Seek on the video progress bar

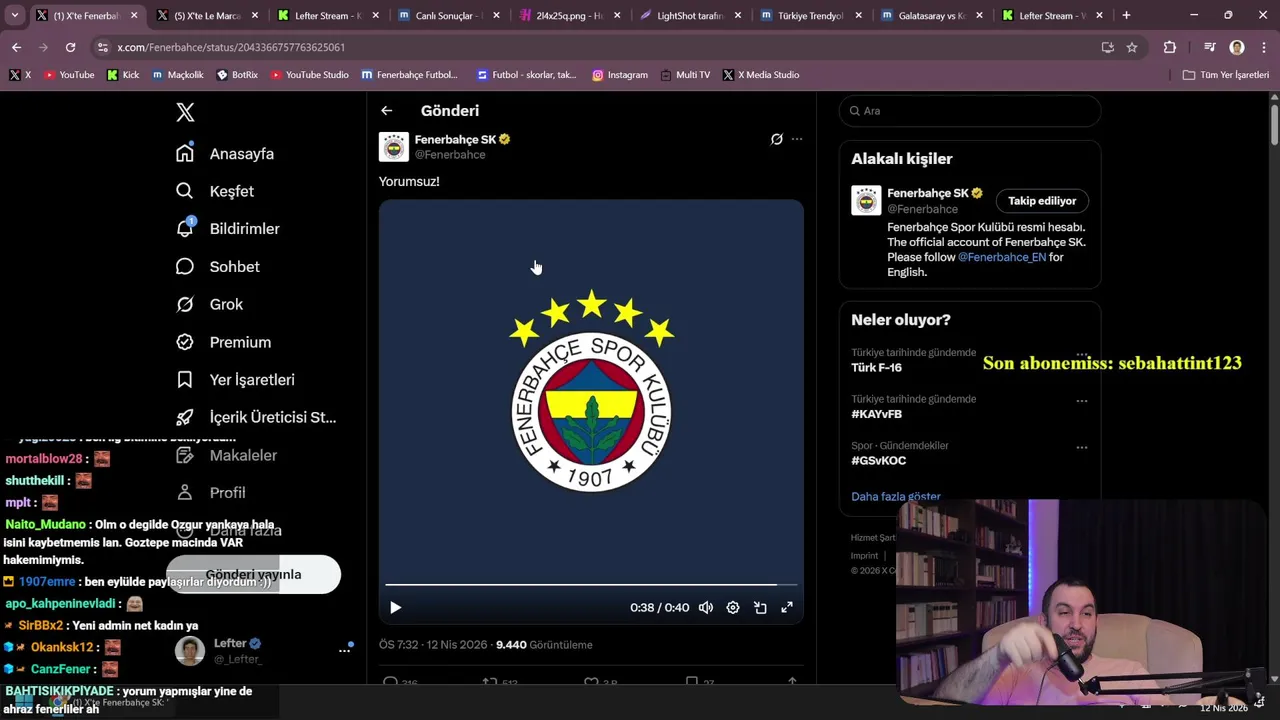coord(591,584)
